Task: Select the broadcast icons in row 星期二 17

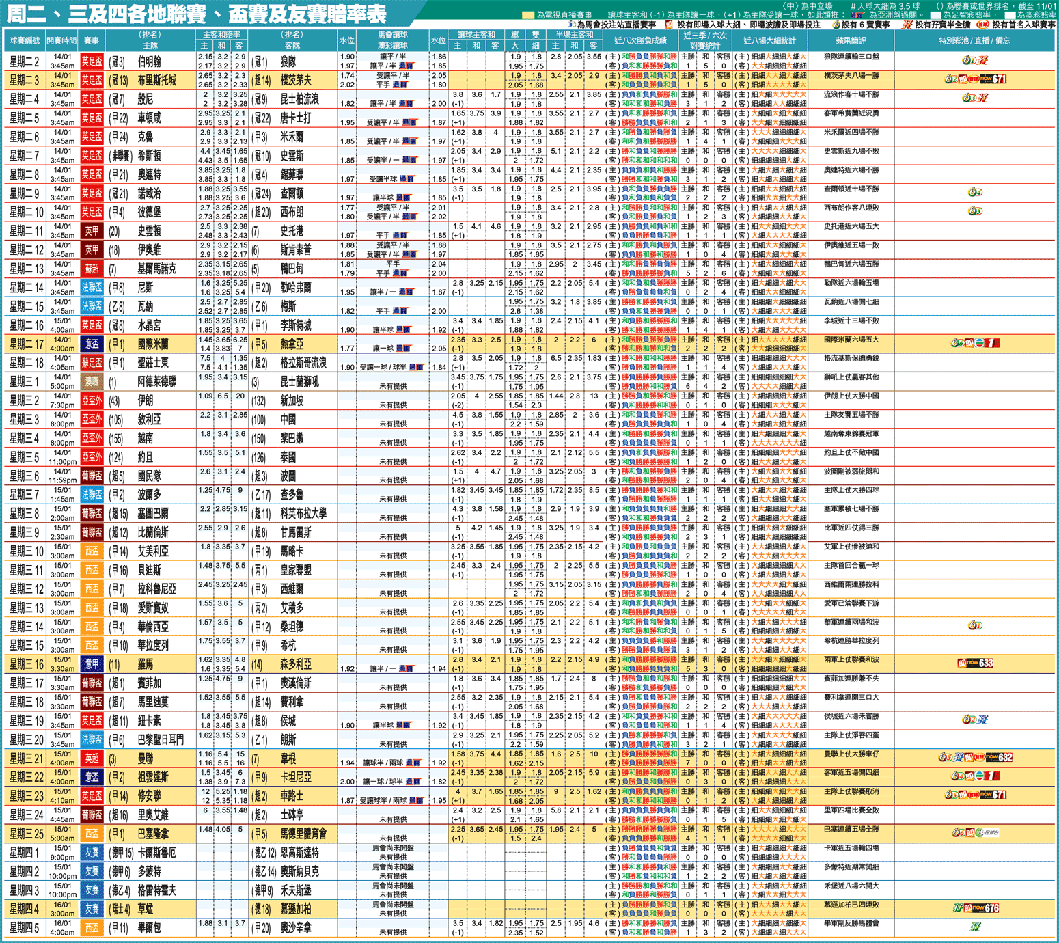Action: pos(975,342)
